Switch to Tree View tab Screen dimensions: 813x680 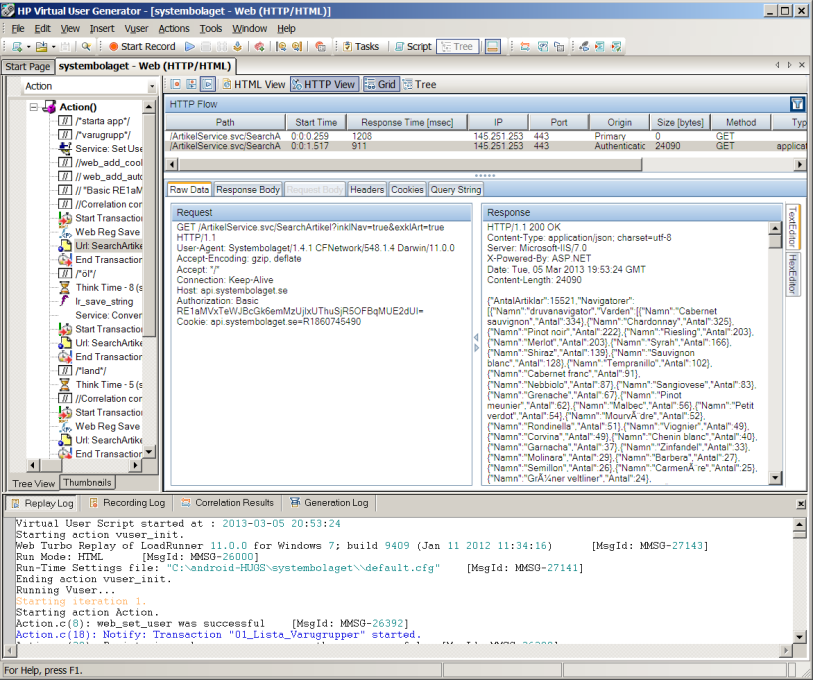click(33, 483)
